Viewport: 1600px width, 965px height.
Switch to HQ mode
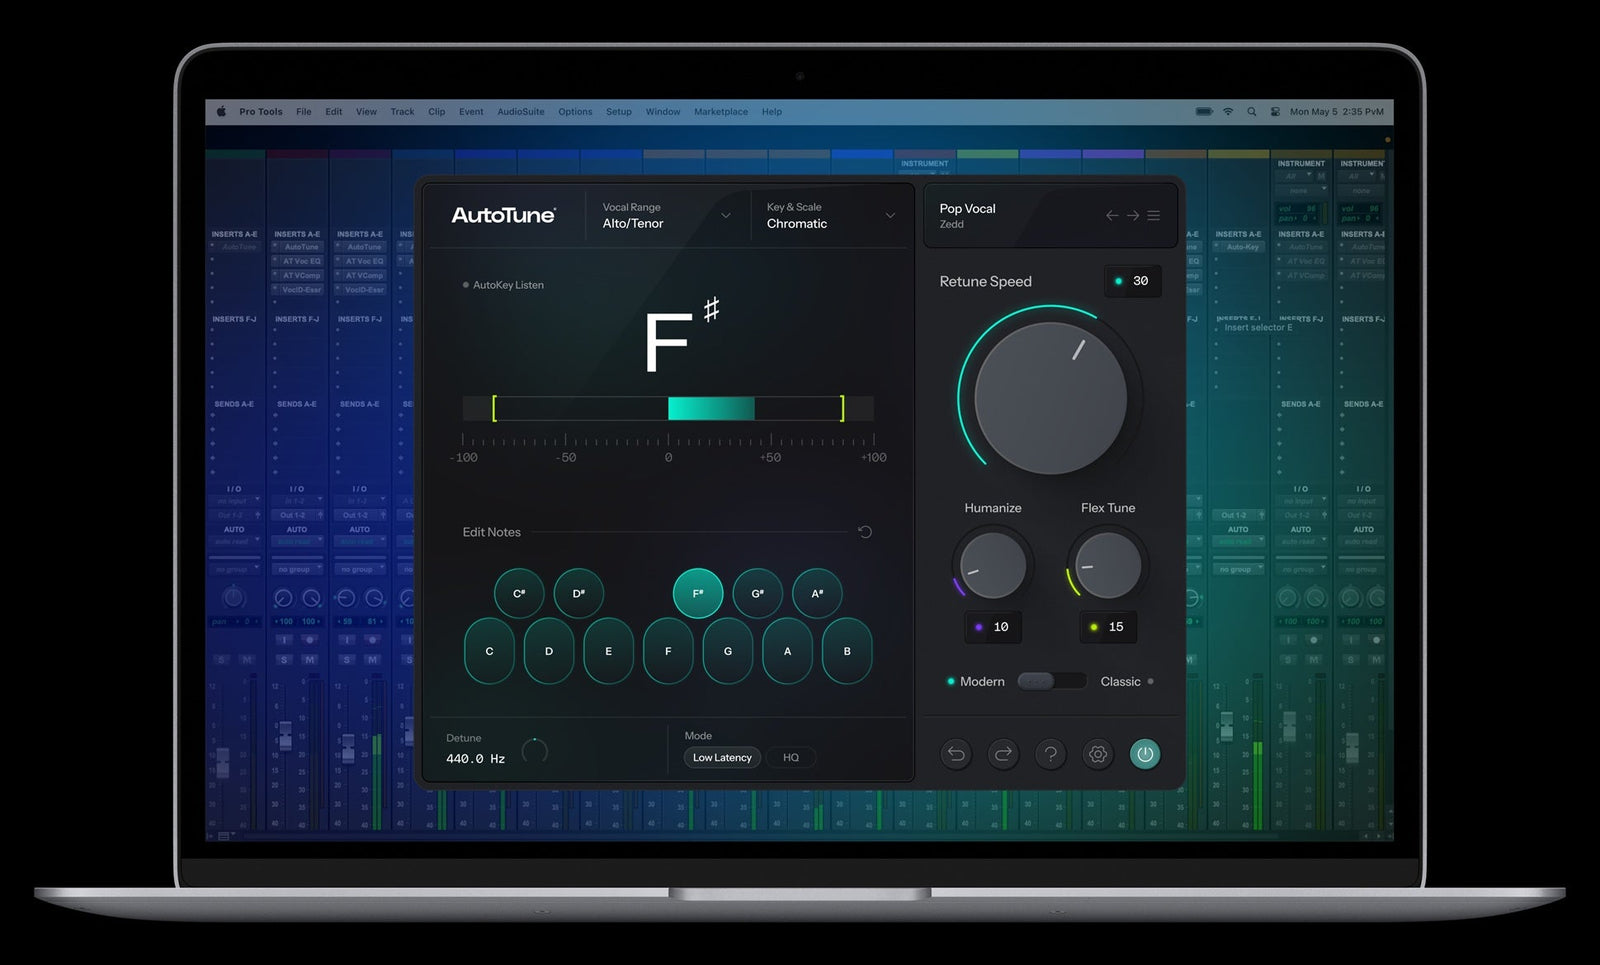(x=790, y=757)
